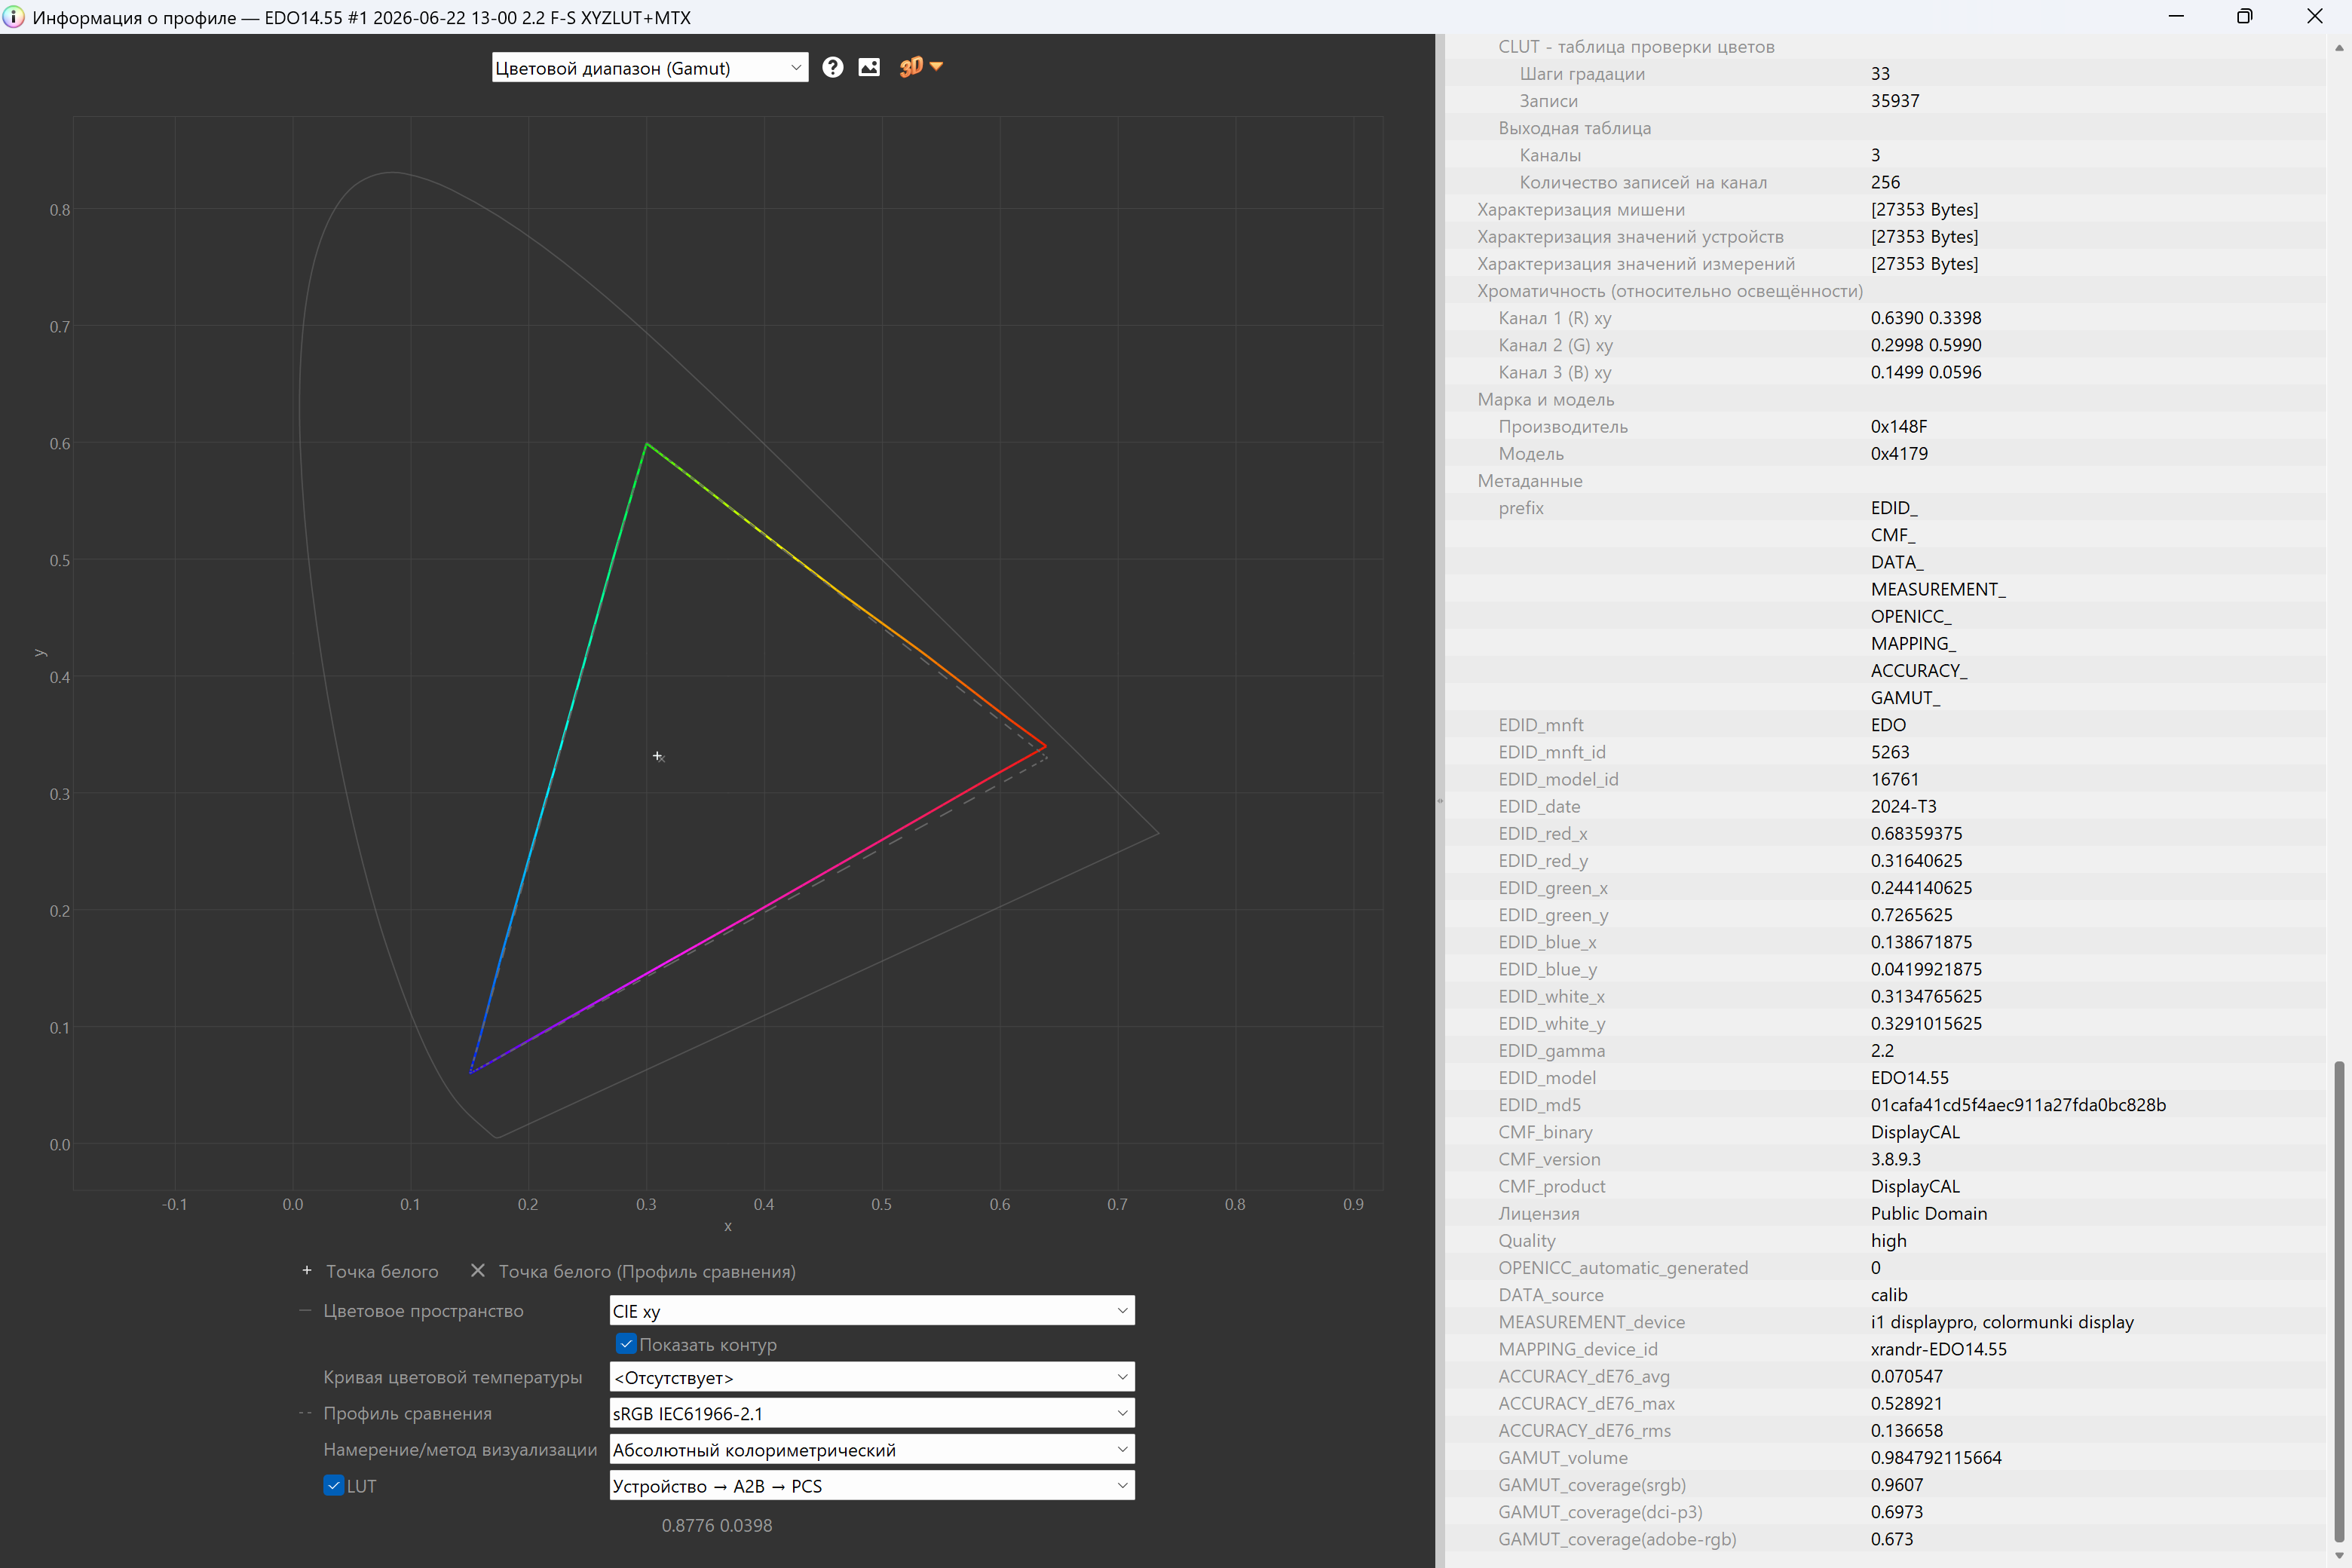Click the app icon in title bar
Image resolution: width=2352 pixels, height=1568 pixels.
pyautogui.click(x=14, y=17)
